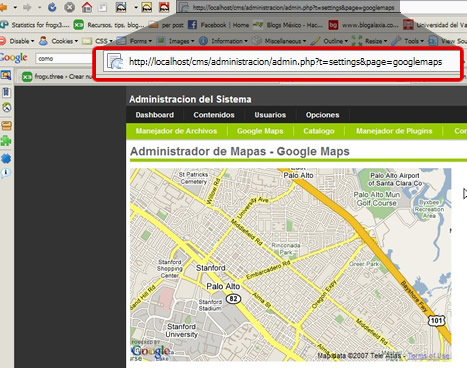Reload the page with the blue refresh icon
The image size is (467, 368).
[52, 7]
